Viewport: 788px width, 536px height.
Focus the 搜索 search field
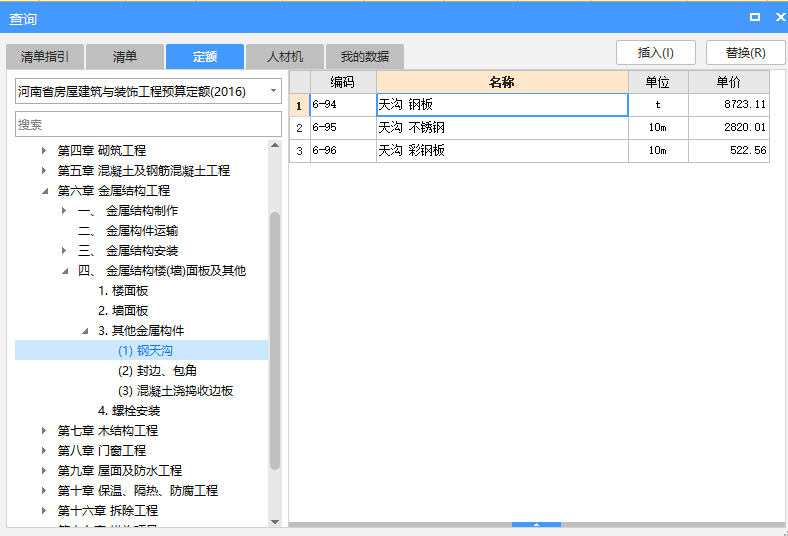148,124
